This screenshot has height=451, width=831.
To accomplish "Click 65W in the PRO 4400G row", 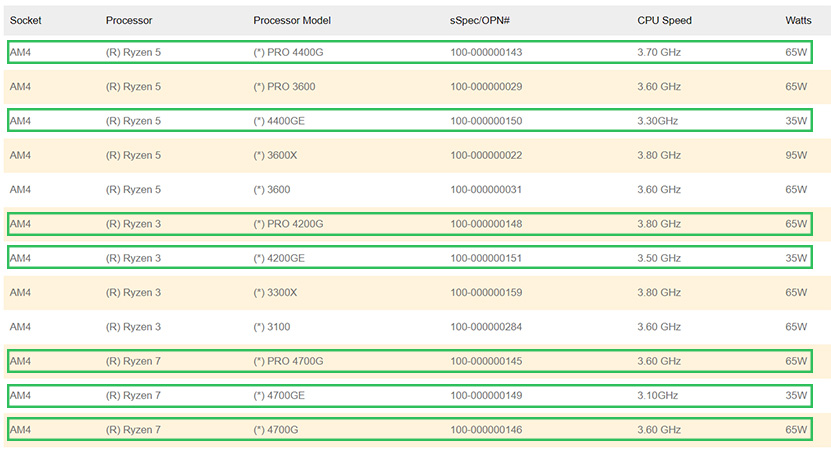I will tap(796, 52).
